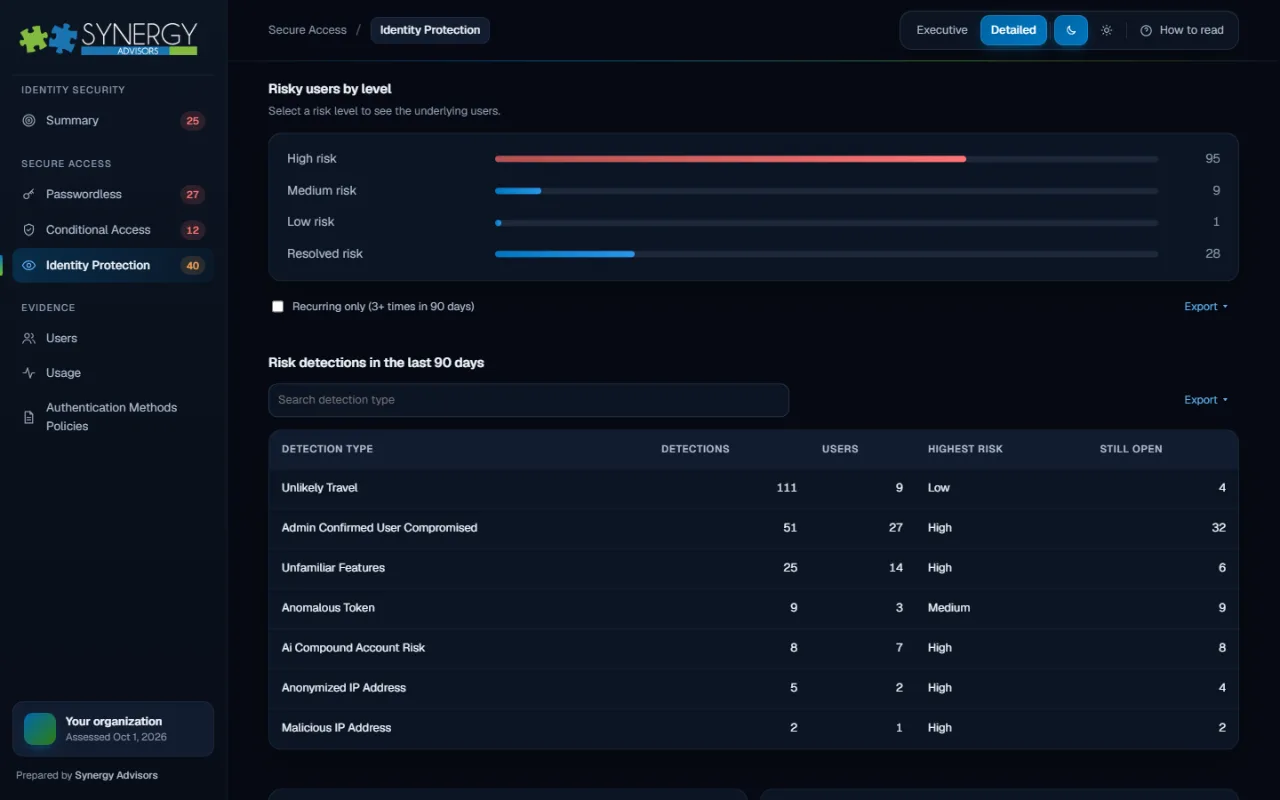Open Export dropdown under risky users
This screenshot has height=800, width=1280.
[x=1206, y=307]
